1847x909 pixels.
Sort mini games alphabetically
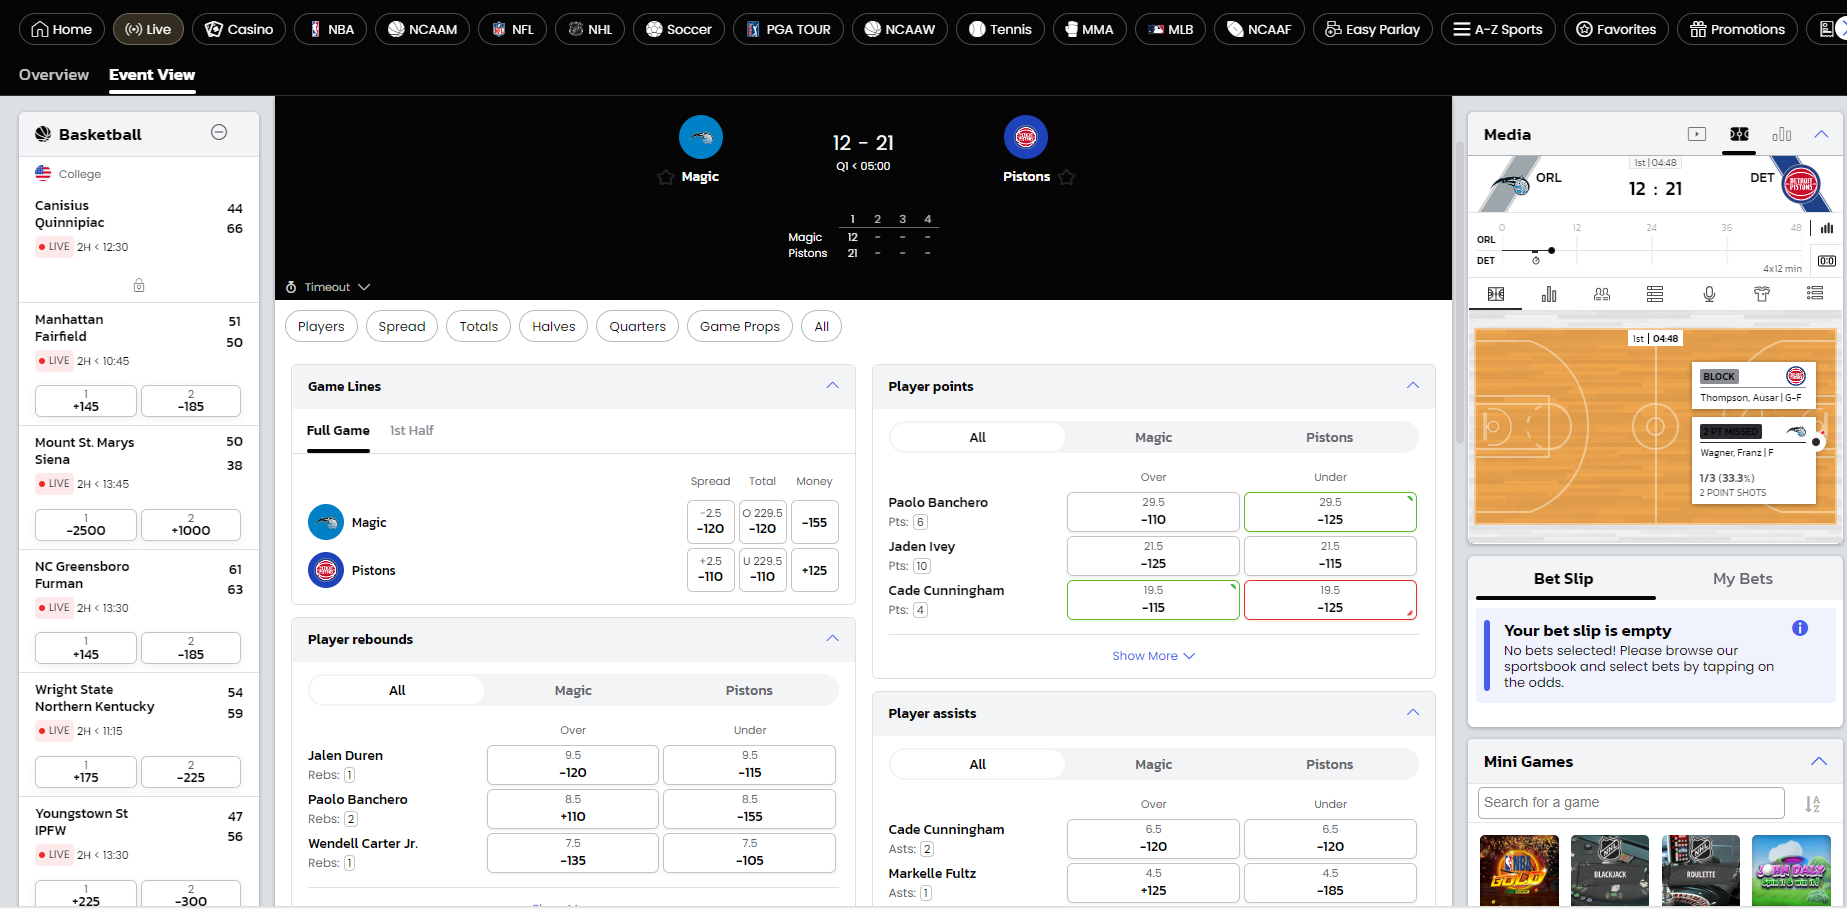[x=1812, y=804]
